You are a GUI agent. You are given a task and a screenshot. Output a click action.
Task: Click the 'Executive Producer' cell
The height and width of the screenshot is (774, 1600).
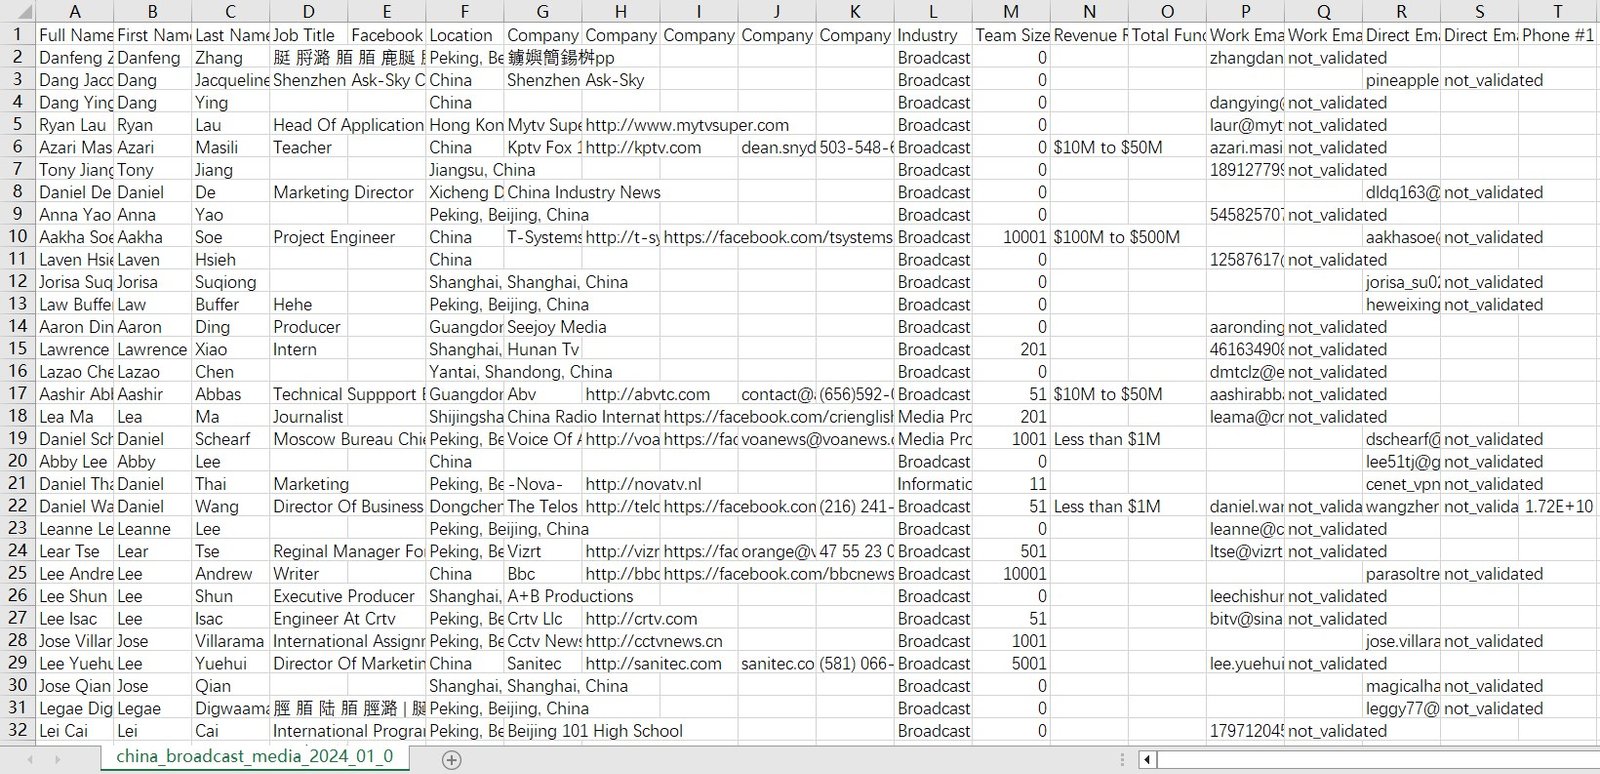tap(343, 596)
